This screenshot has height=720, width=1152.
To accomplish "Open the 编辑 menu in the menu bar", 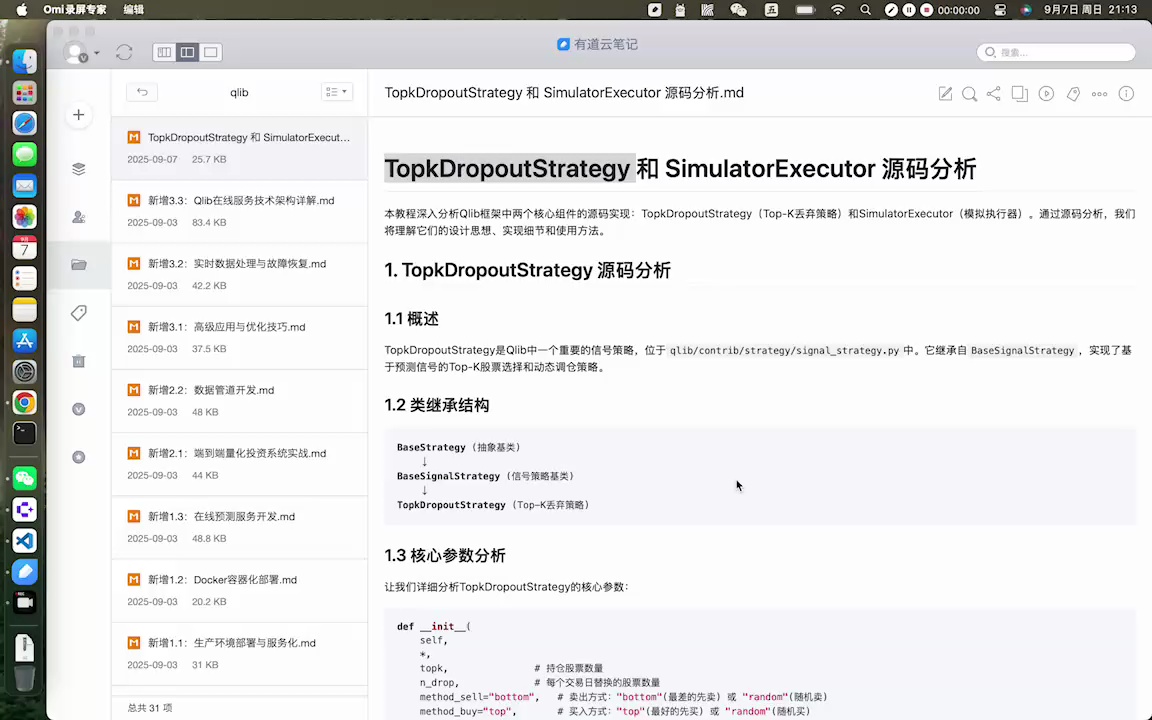I will point(133,11).
